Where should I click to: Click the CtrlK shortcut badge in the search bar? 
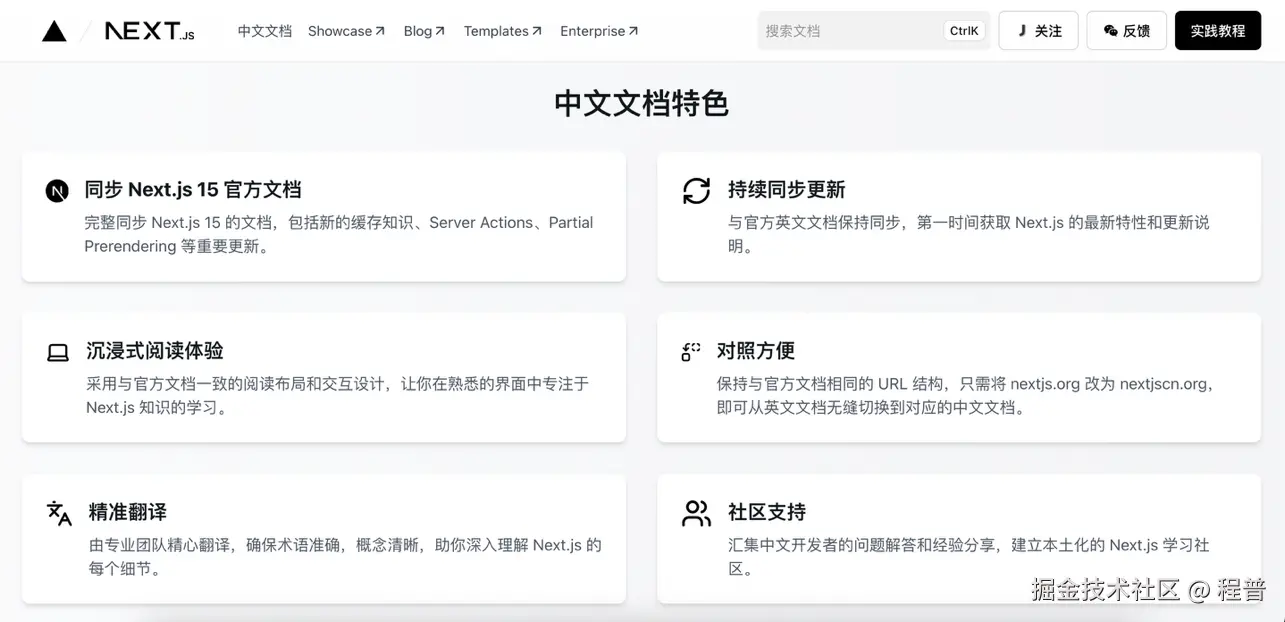pos(963,30)
